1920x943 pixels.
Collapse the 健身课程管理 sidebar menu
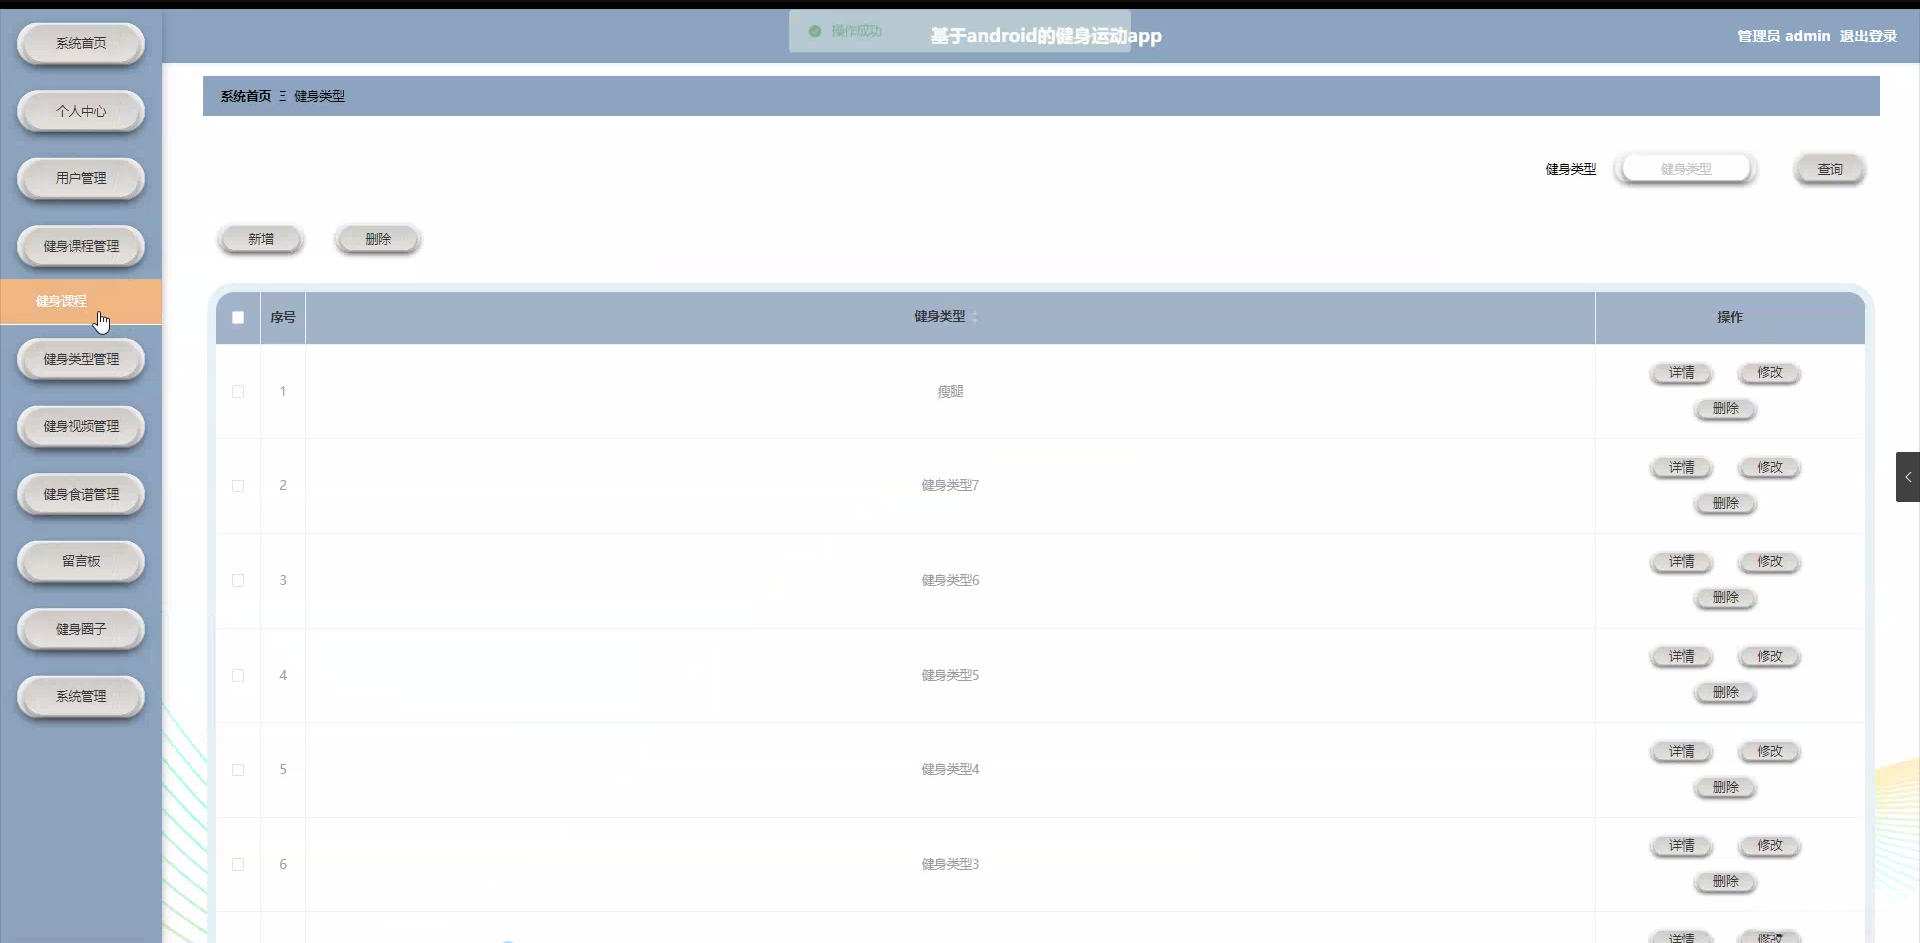[81, 246]
